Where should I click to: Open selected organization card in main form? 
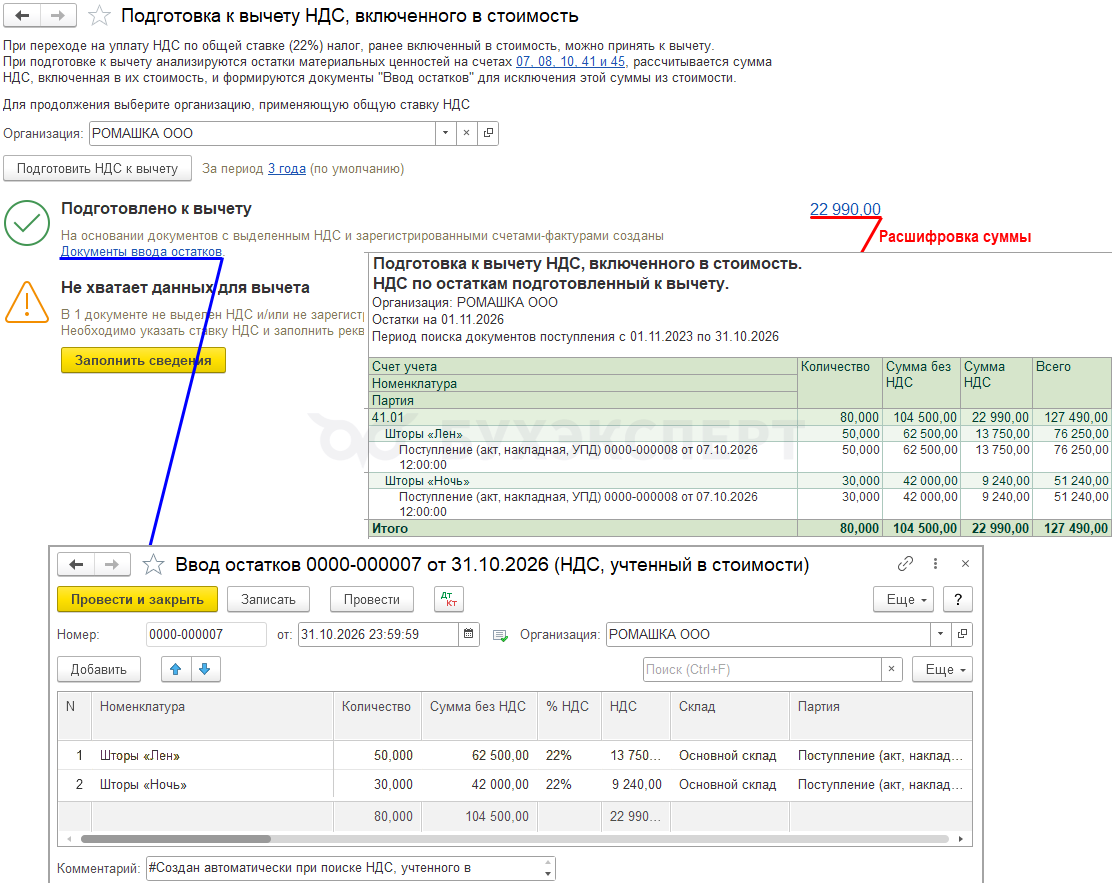pos(488,133)
